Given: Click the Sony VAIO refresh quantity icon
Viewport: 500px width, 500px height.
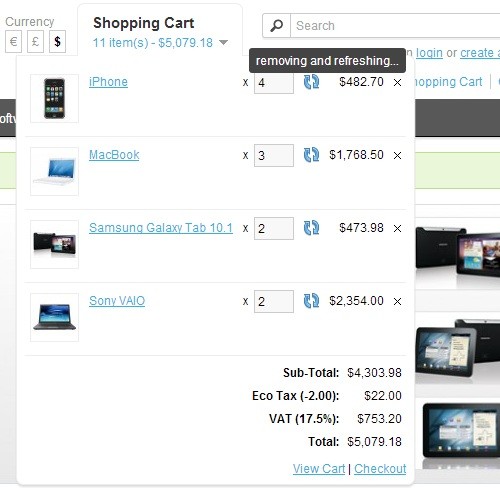Looking at the screenshot, I should pos(311,301).
